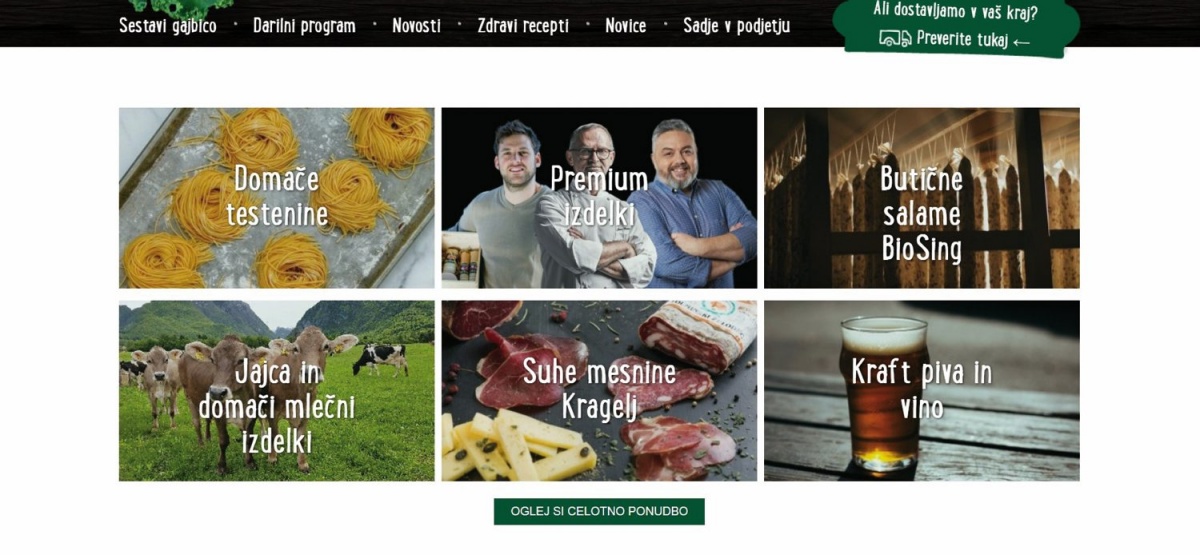Go to Darilni program
The image size is (1200, 555).
304,26
